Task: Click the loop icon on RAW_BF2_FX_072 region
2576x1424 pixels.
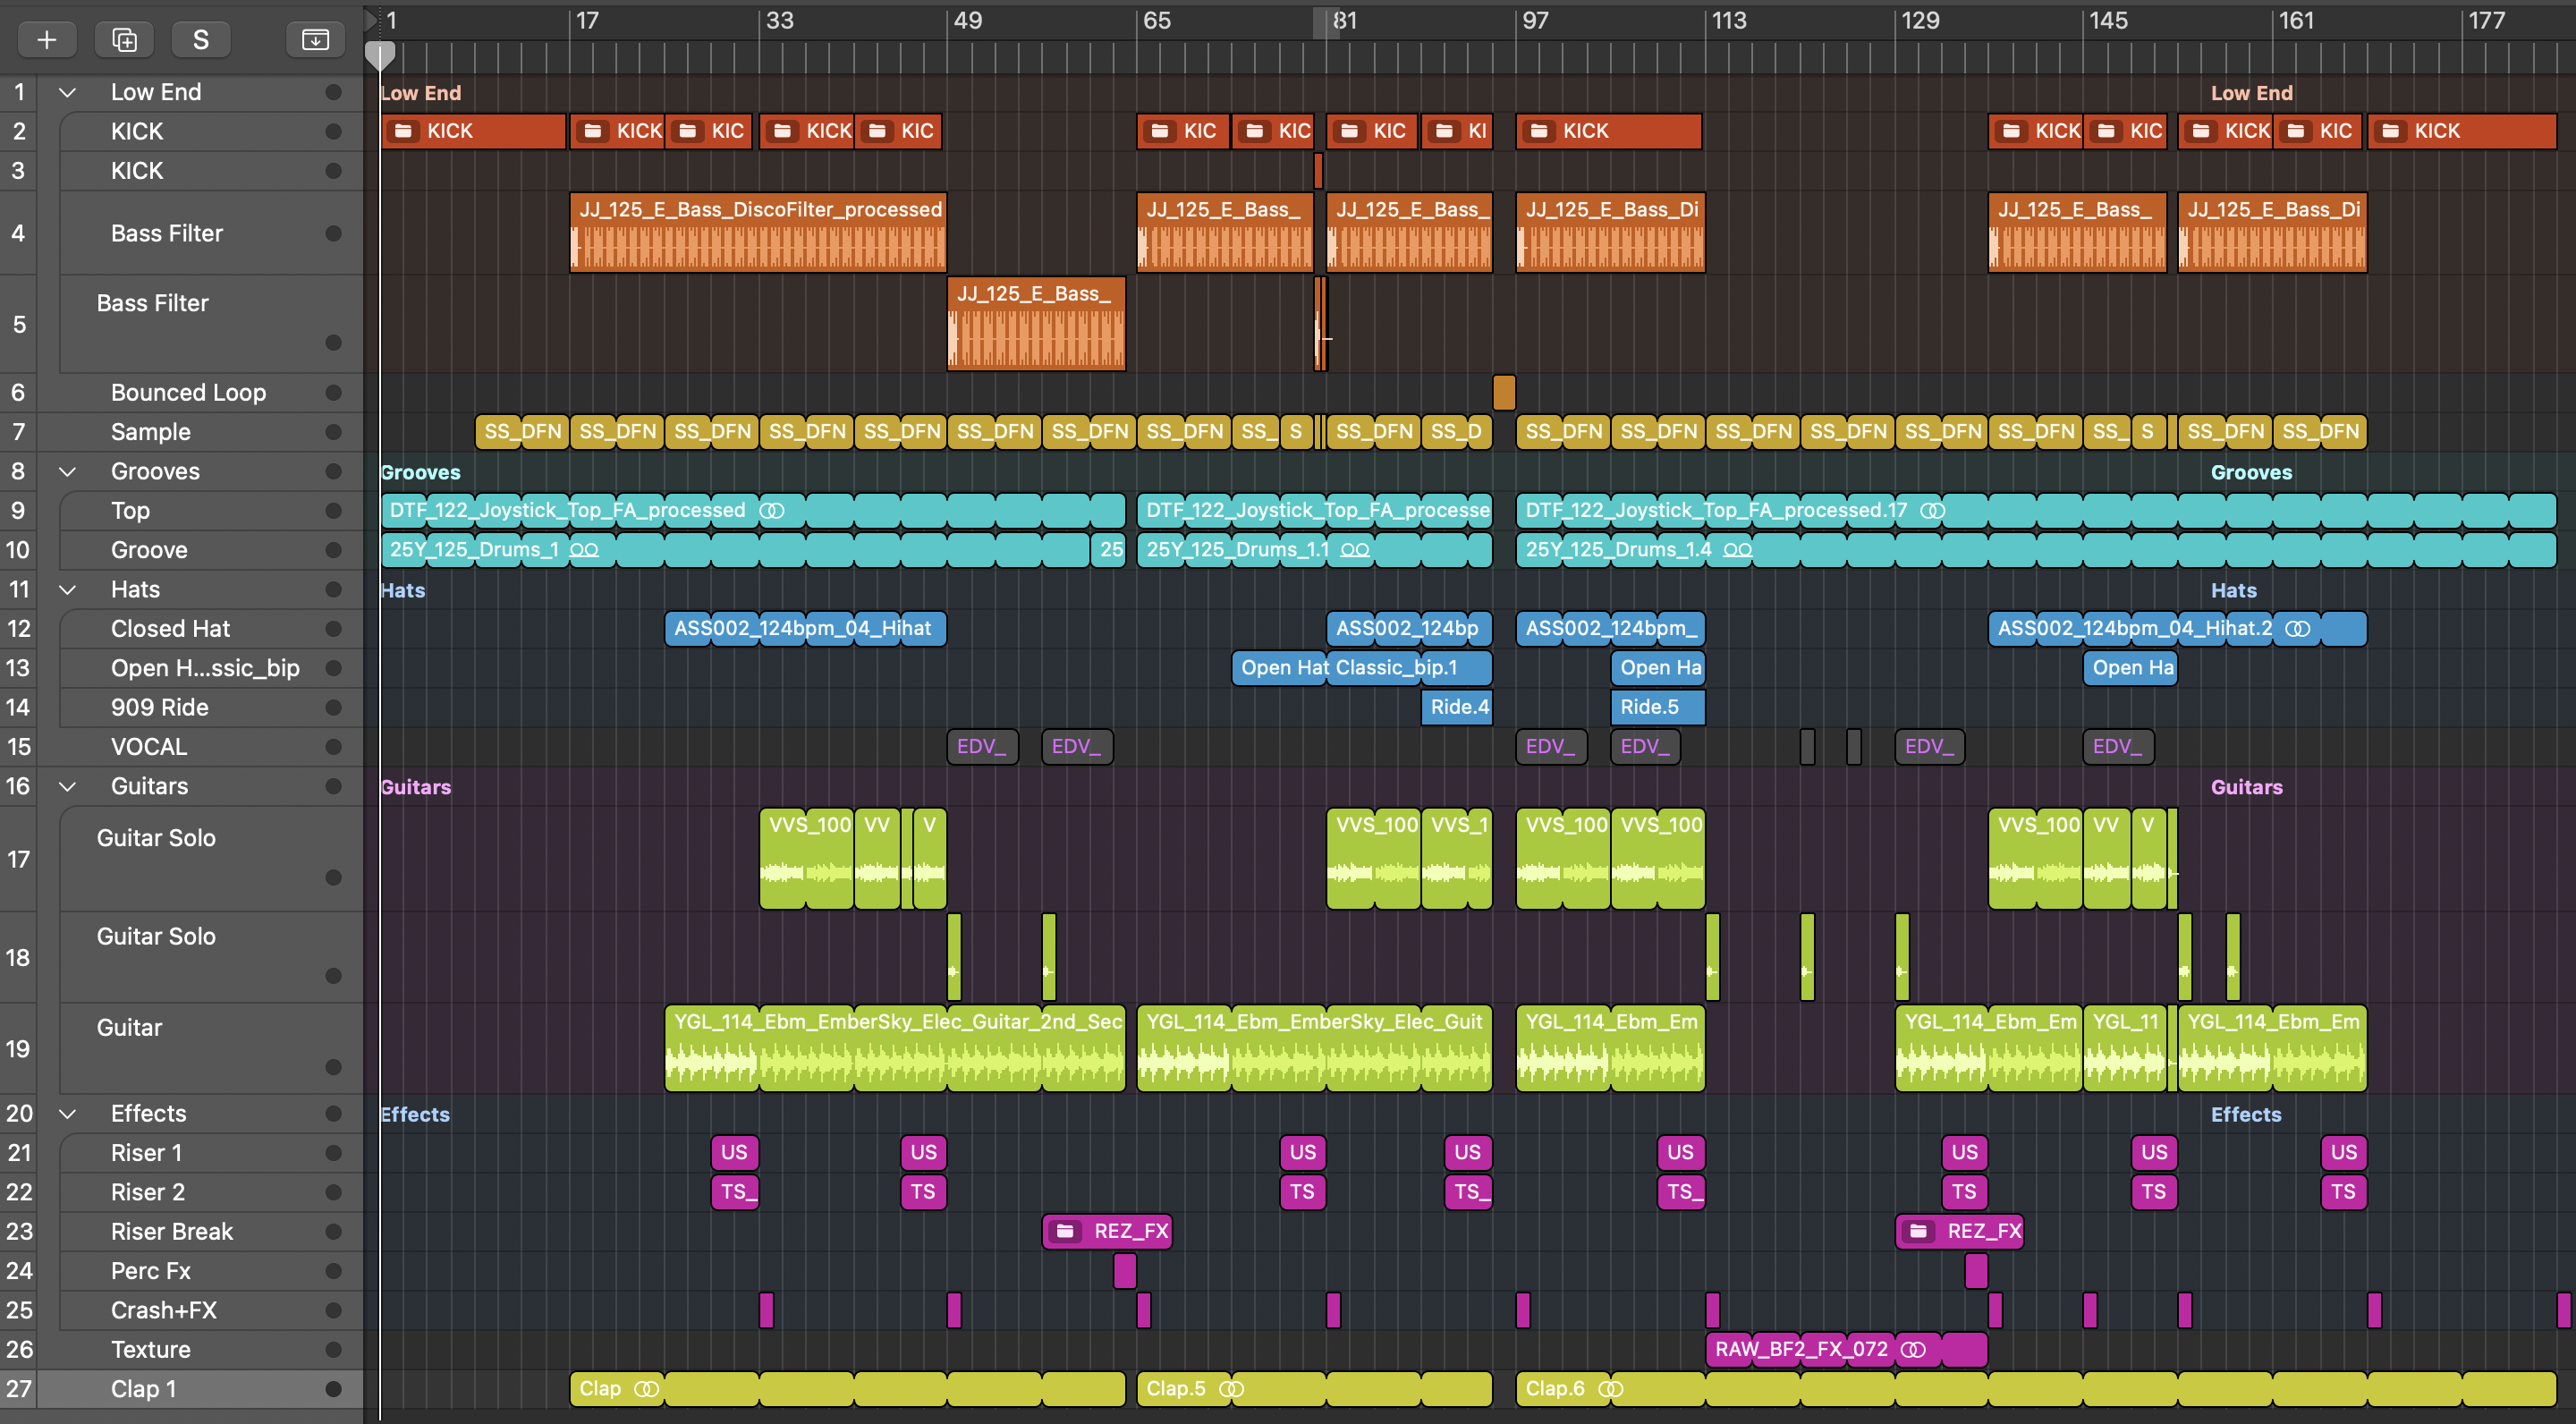Action: [1912, 1349]
